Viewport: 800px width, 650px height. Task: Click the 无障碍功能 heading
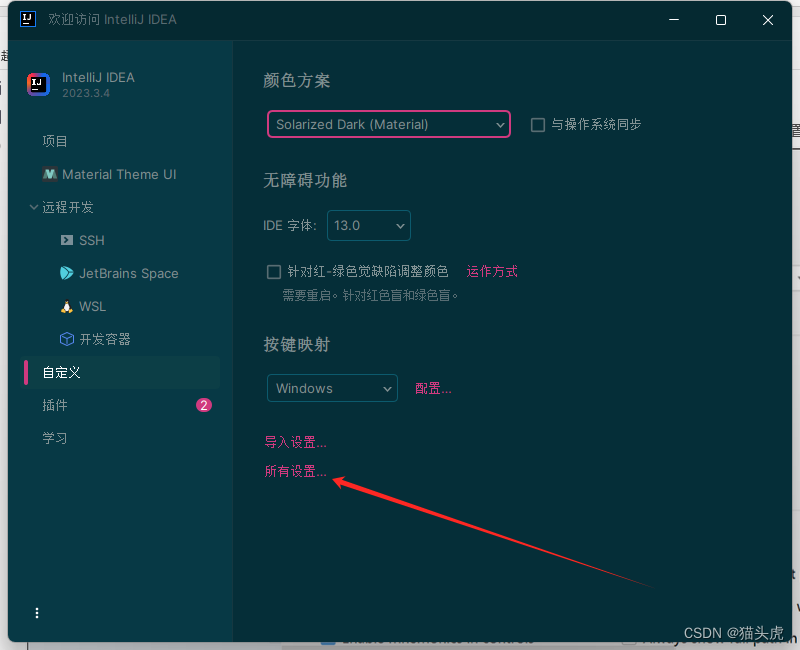tap(305, 180)
